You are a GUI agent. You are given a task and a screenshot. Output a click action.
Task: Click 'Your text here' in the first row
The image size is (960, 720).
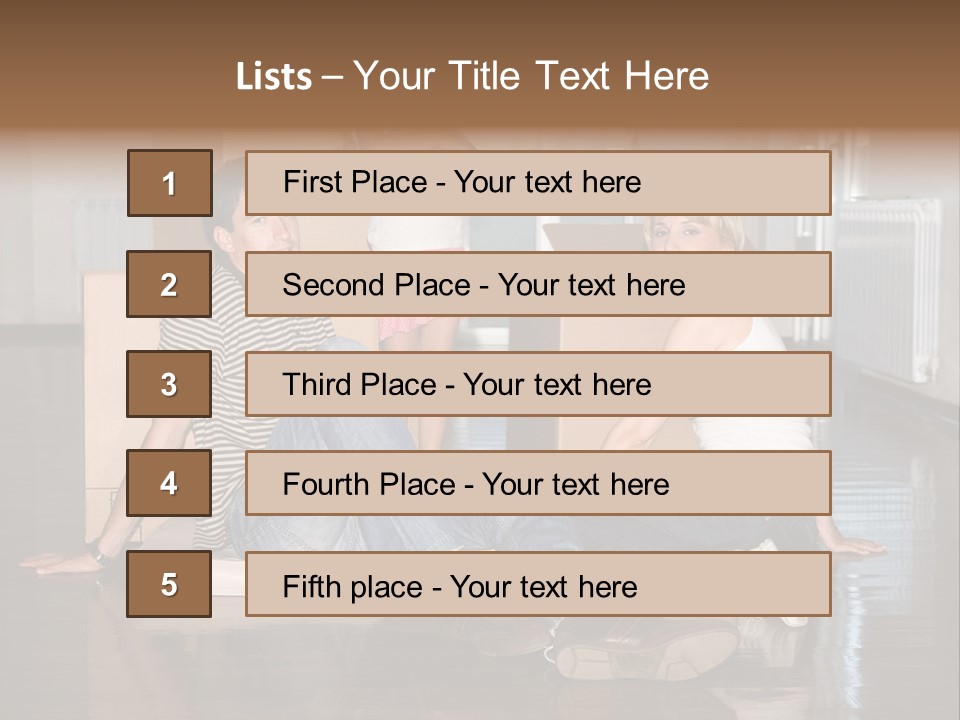(x=547, y=182)
